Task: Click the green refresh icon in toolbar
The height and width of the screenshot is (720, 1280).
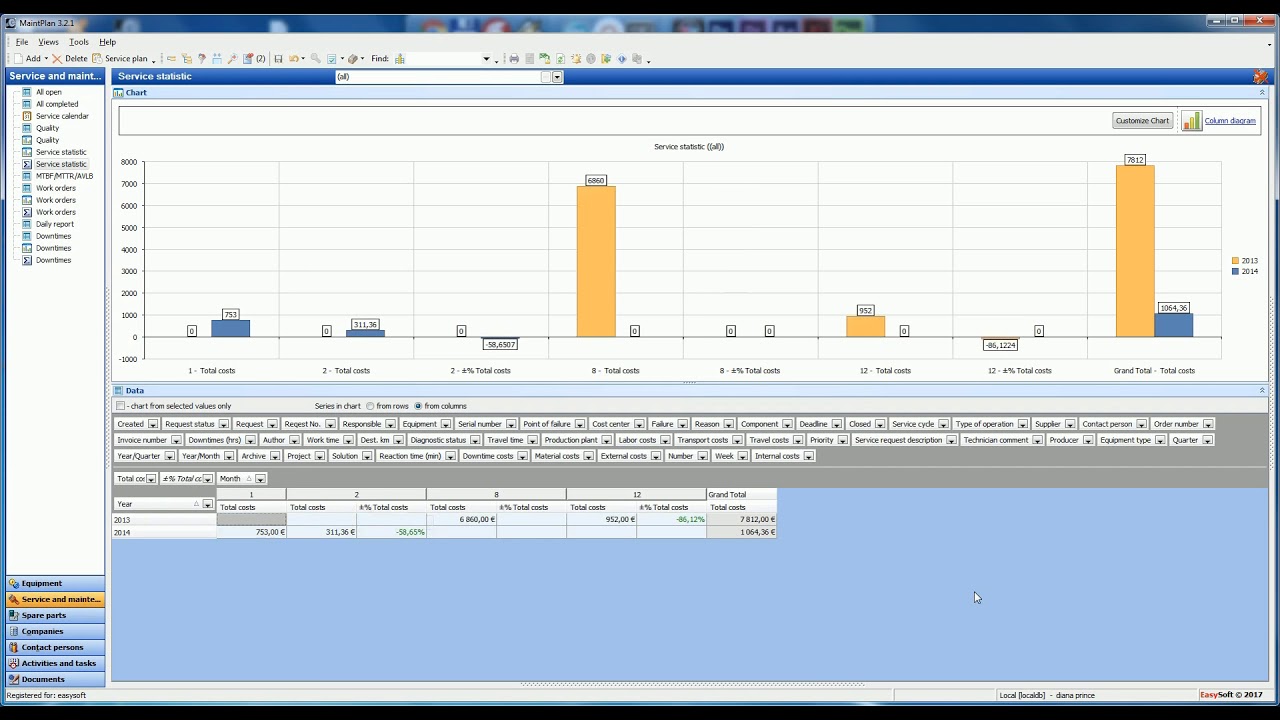Action: coord(560,59)
